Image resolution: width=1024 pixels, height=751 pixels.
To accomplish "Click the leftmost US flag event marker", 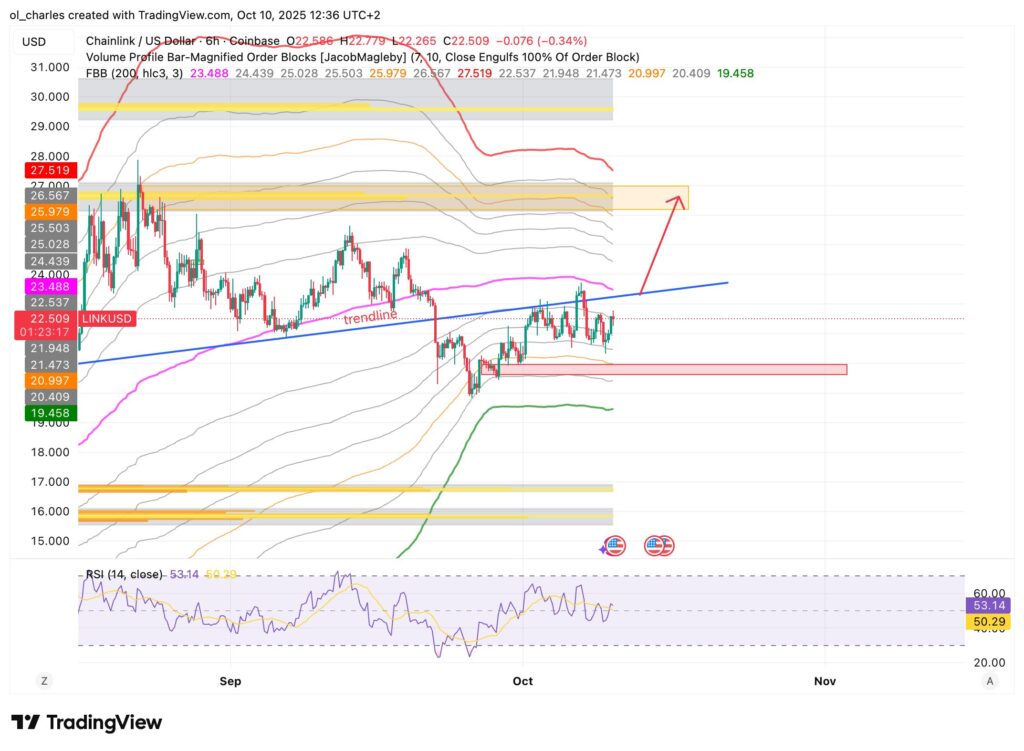I will tap(614, 546).
